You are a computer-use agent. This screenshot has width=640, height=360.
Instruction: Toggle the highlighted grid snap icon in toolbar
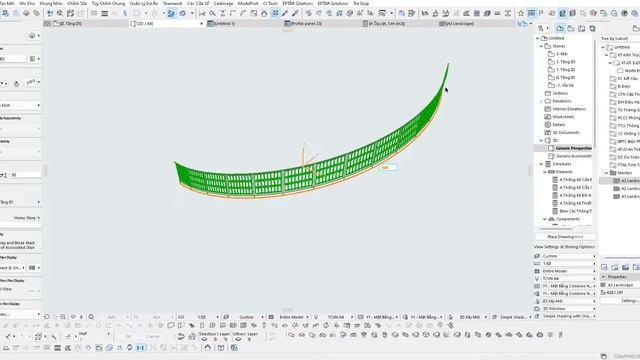(276, 13)
